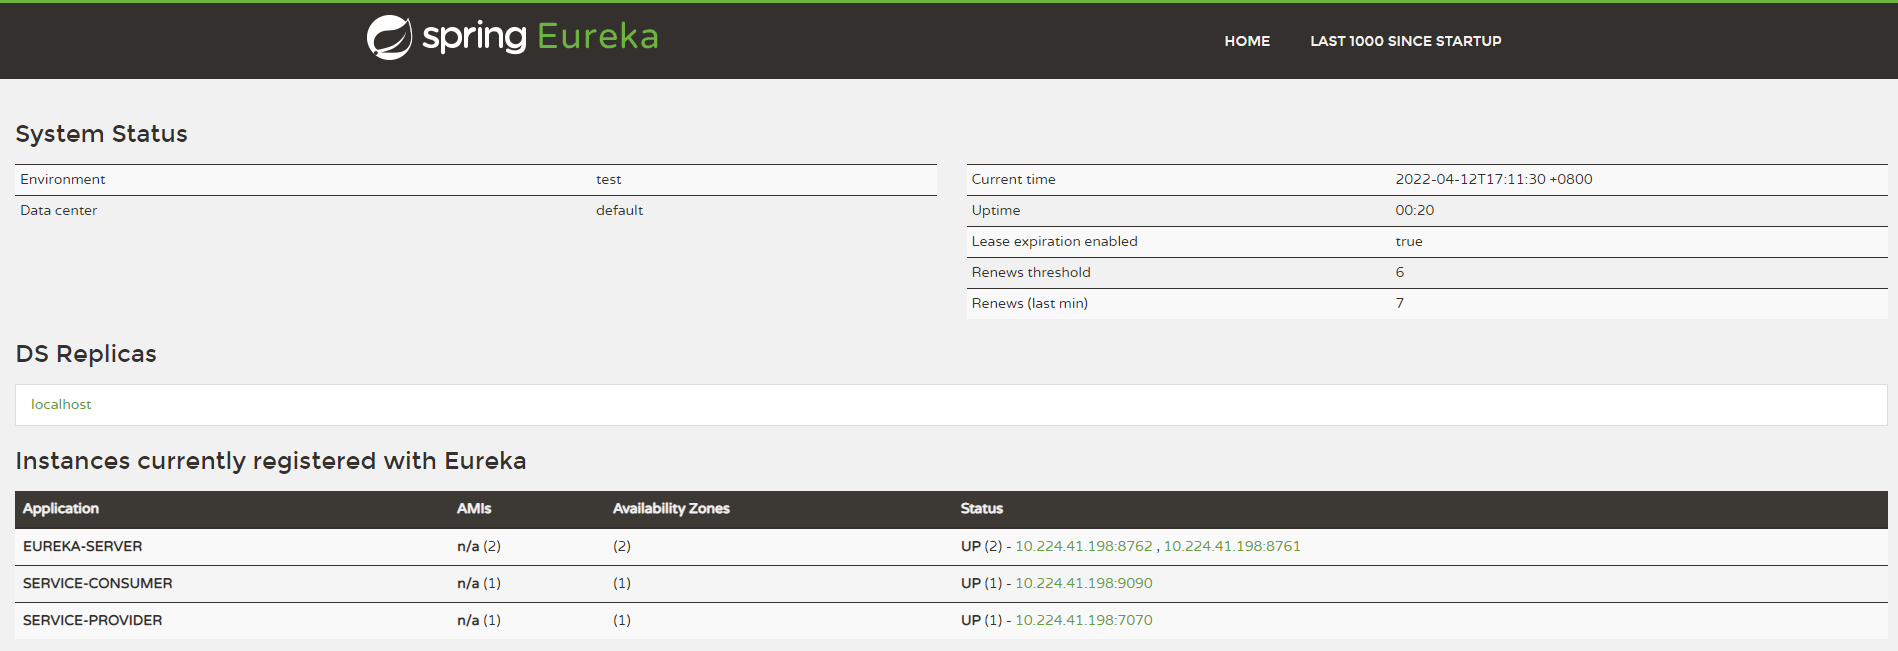Viewport: 1898px width, 651px height.
Task: Click the Spring leaf logo icon
Action: point(389,38)
